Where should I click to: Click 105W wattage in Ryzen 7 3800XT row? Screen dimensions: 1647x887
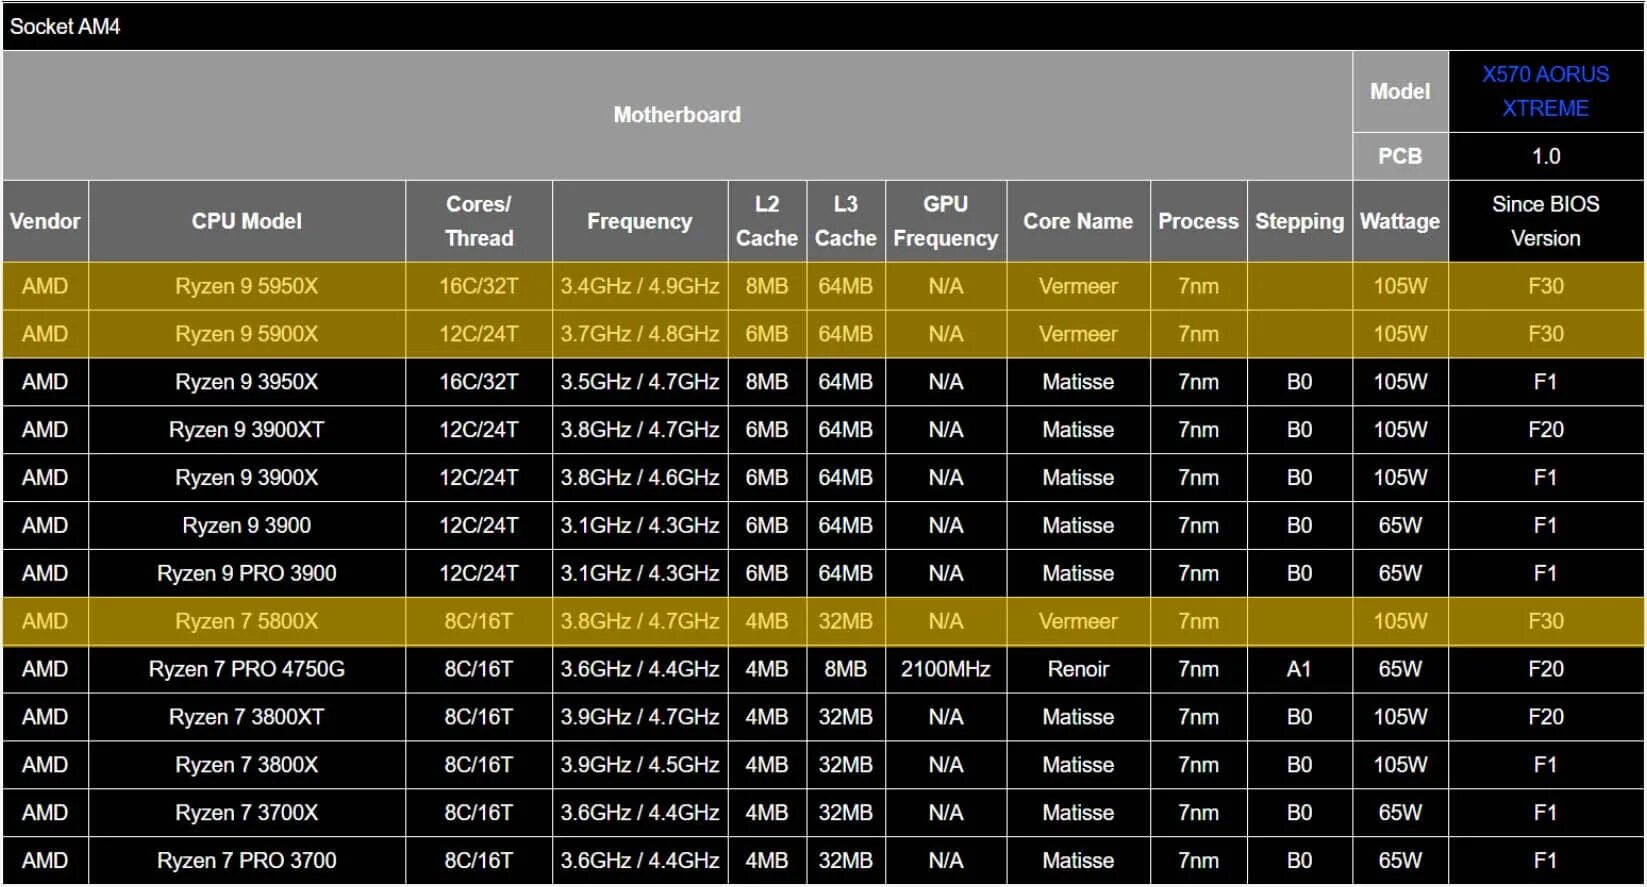(x=1400, y=717)
